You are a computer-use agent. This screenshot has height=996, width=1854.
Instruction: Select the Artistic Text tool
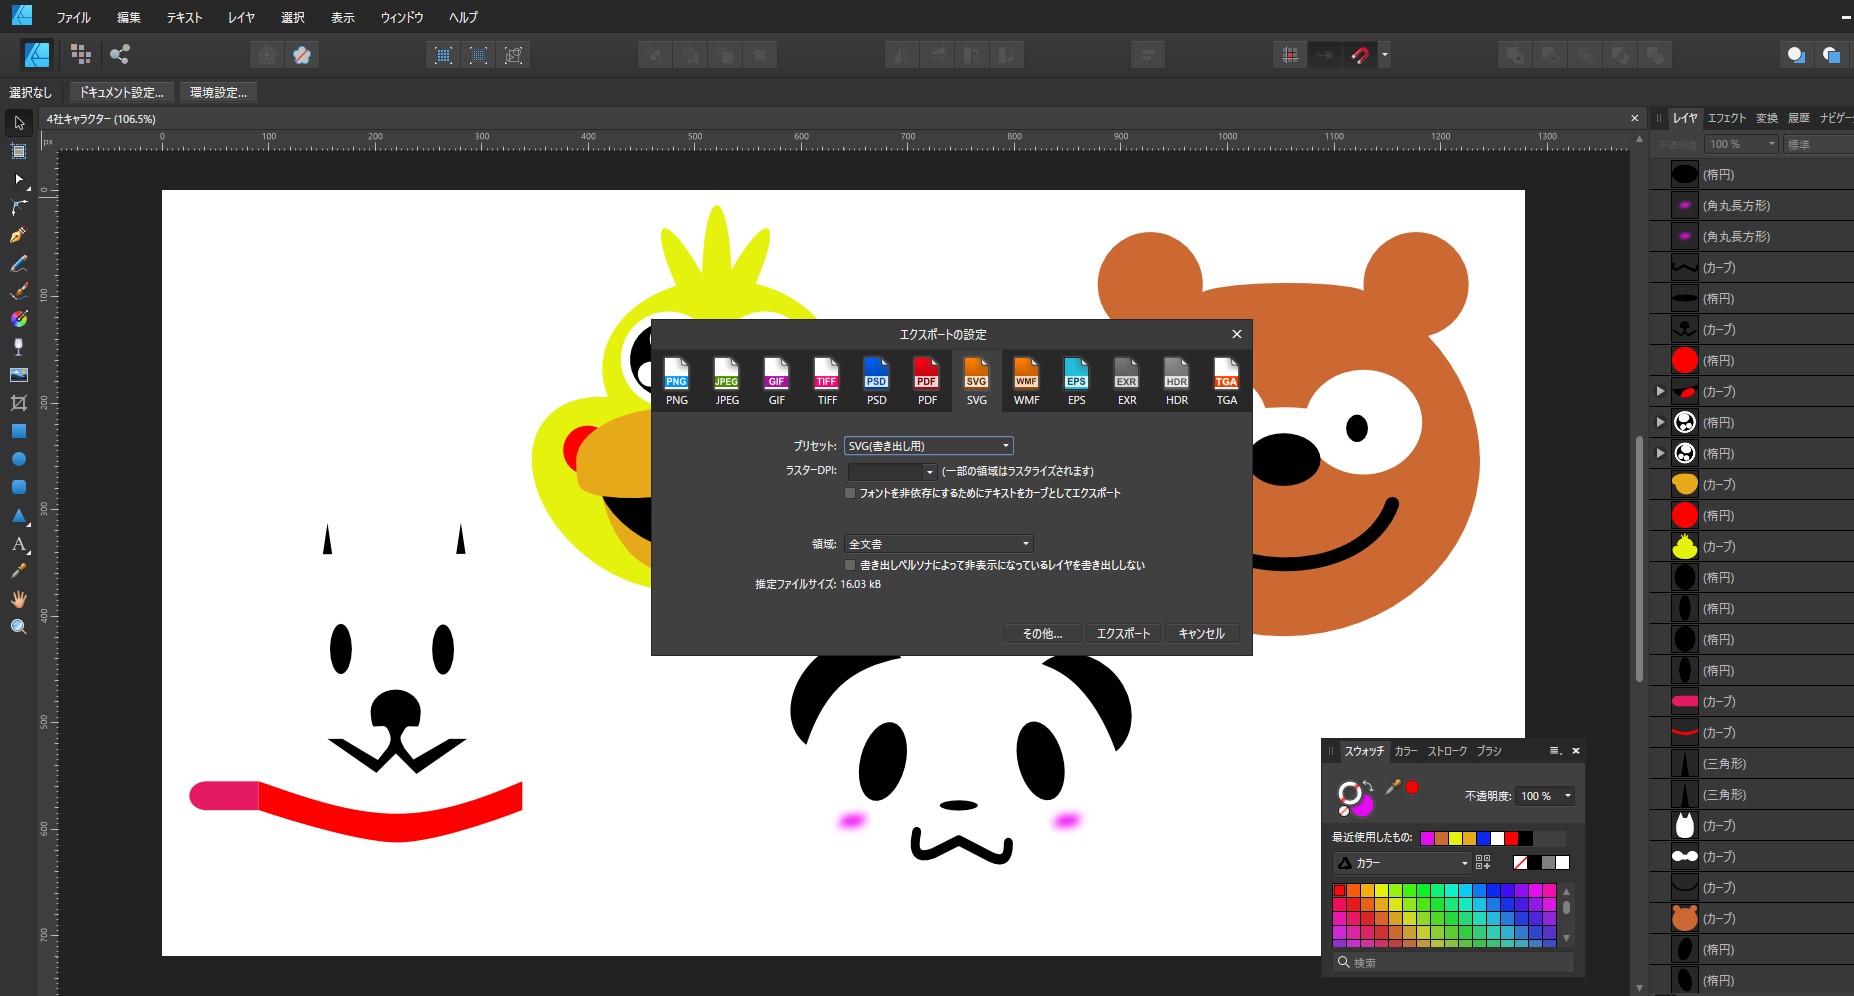(19, 543)
